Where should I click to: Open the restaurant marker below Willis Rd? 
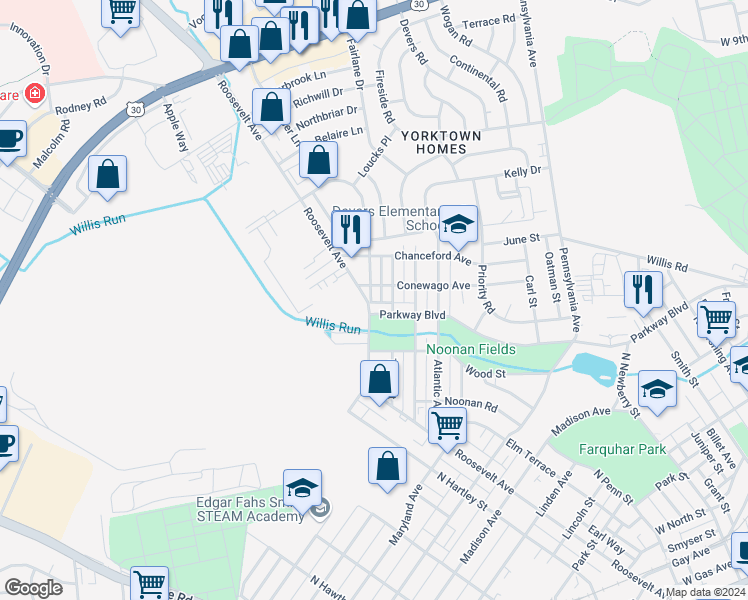click(644, 291)
